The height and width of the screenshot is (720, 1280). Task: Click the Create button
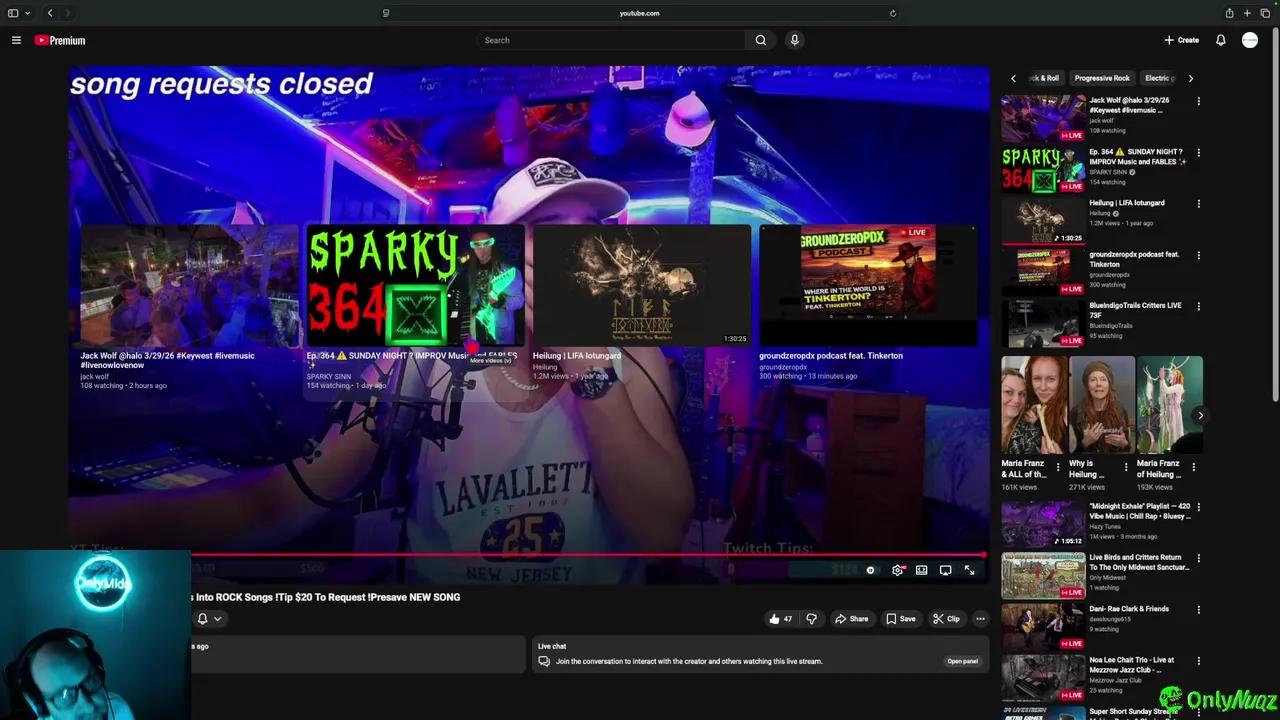[1182, 40]
